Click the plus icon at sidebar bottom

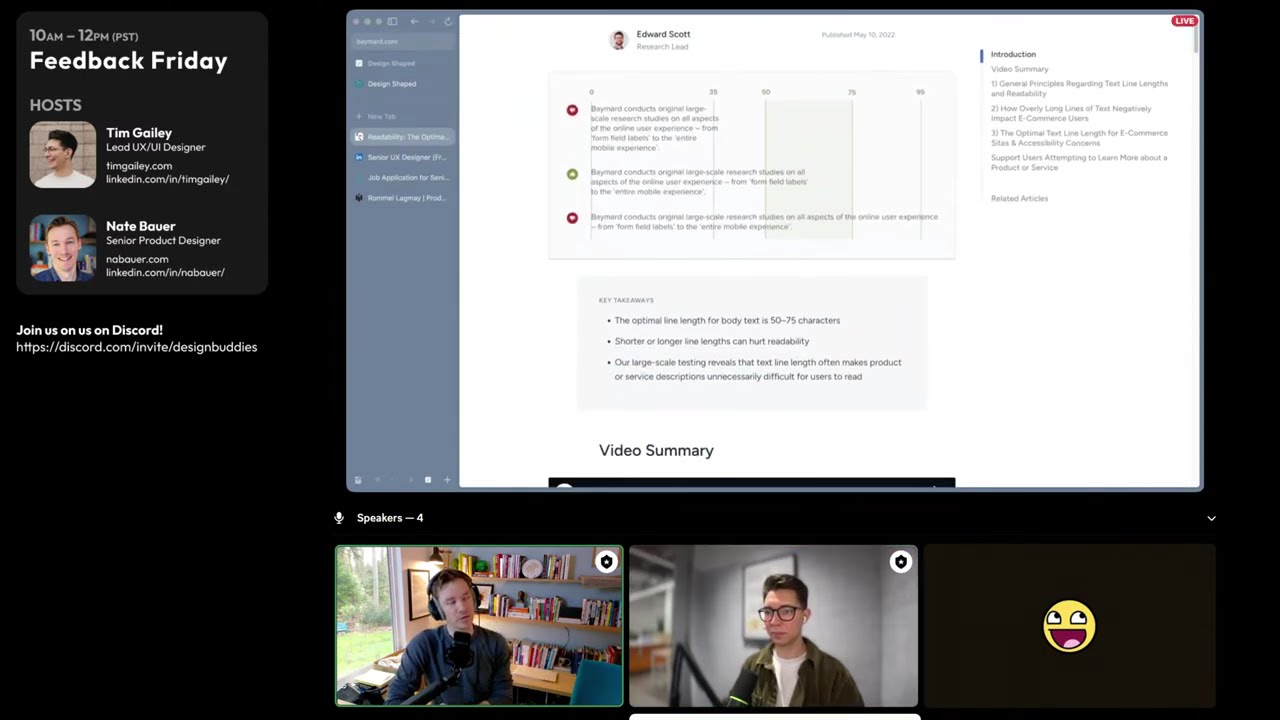point(447,480)
